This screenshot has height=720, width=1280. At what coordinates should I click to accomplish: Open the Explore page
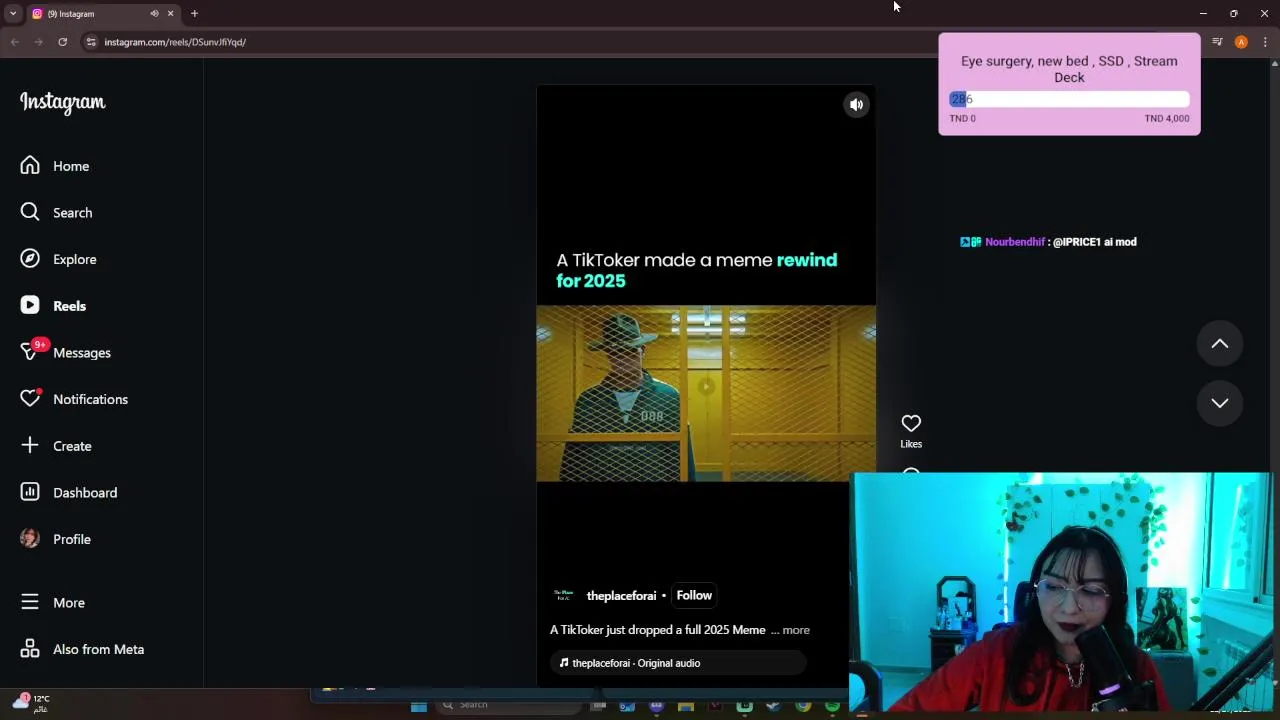[x=59, y=259]
